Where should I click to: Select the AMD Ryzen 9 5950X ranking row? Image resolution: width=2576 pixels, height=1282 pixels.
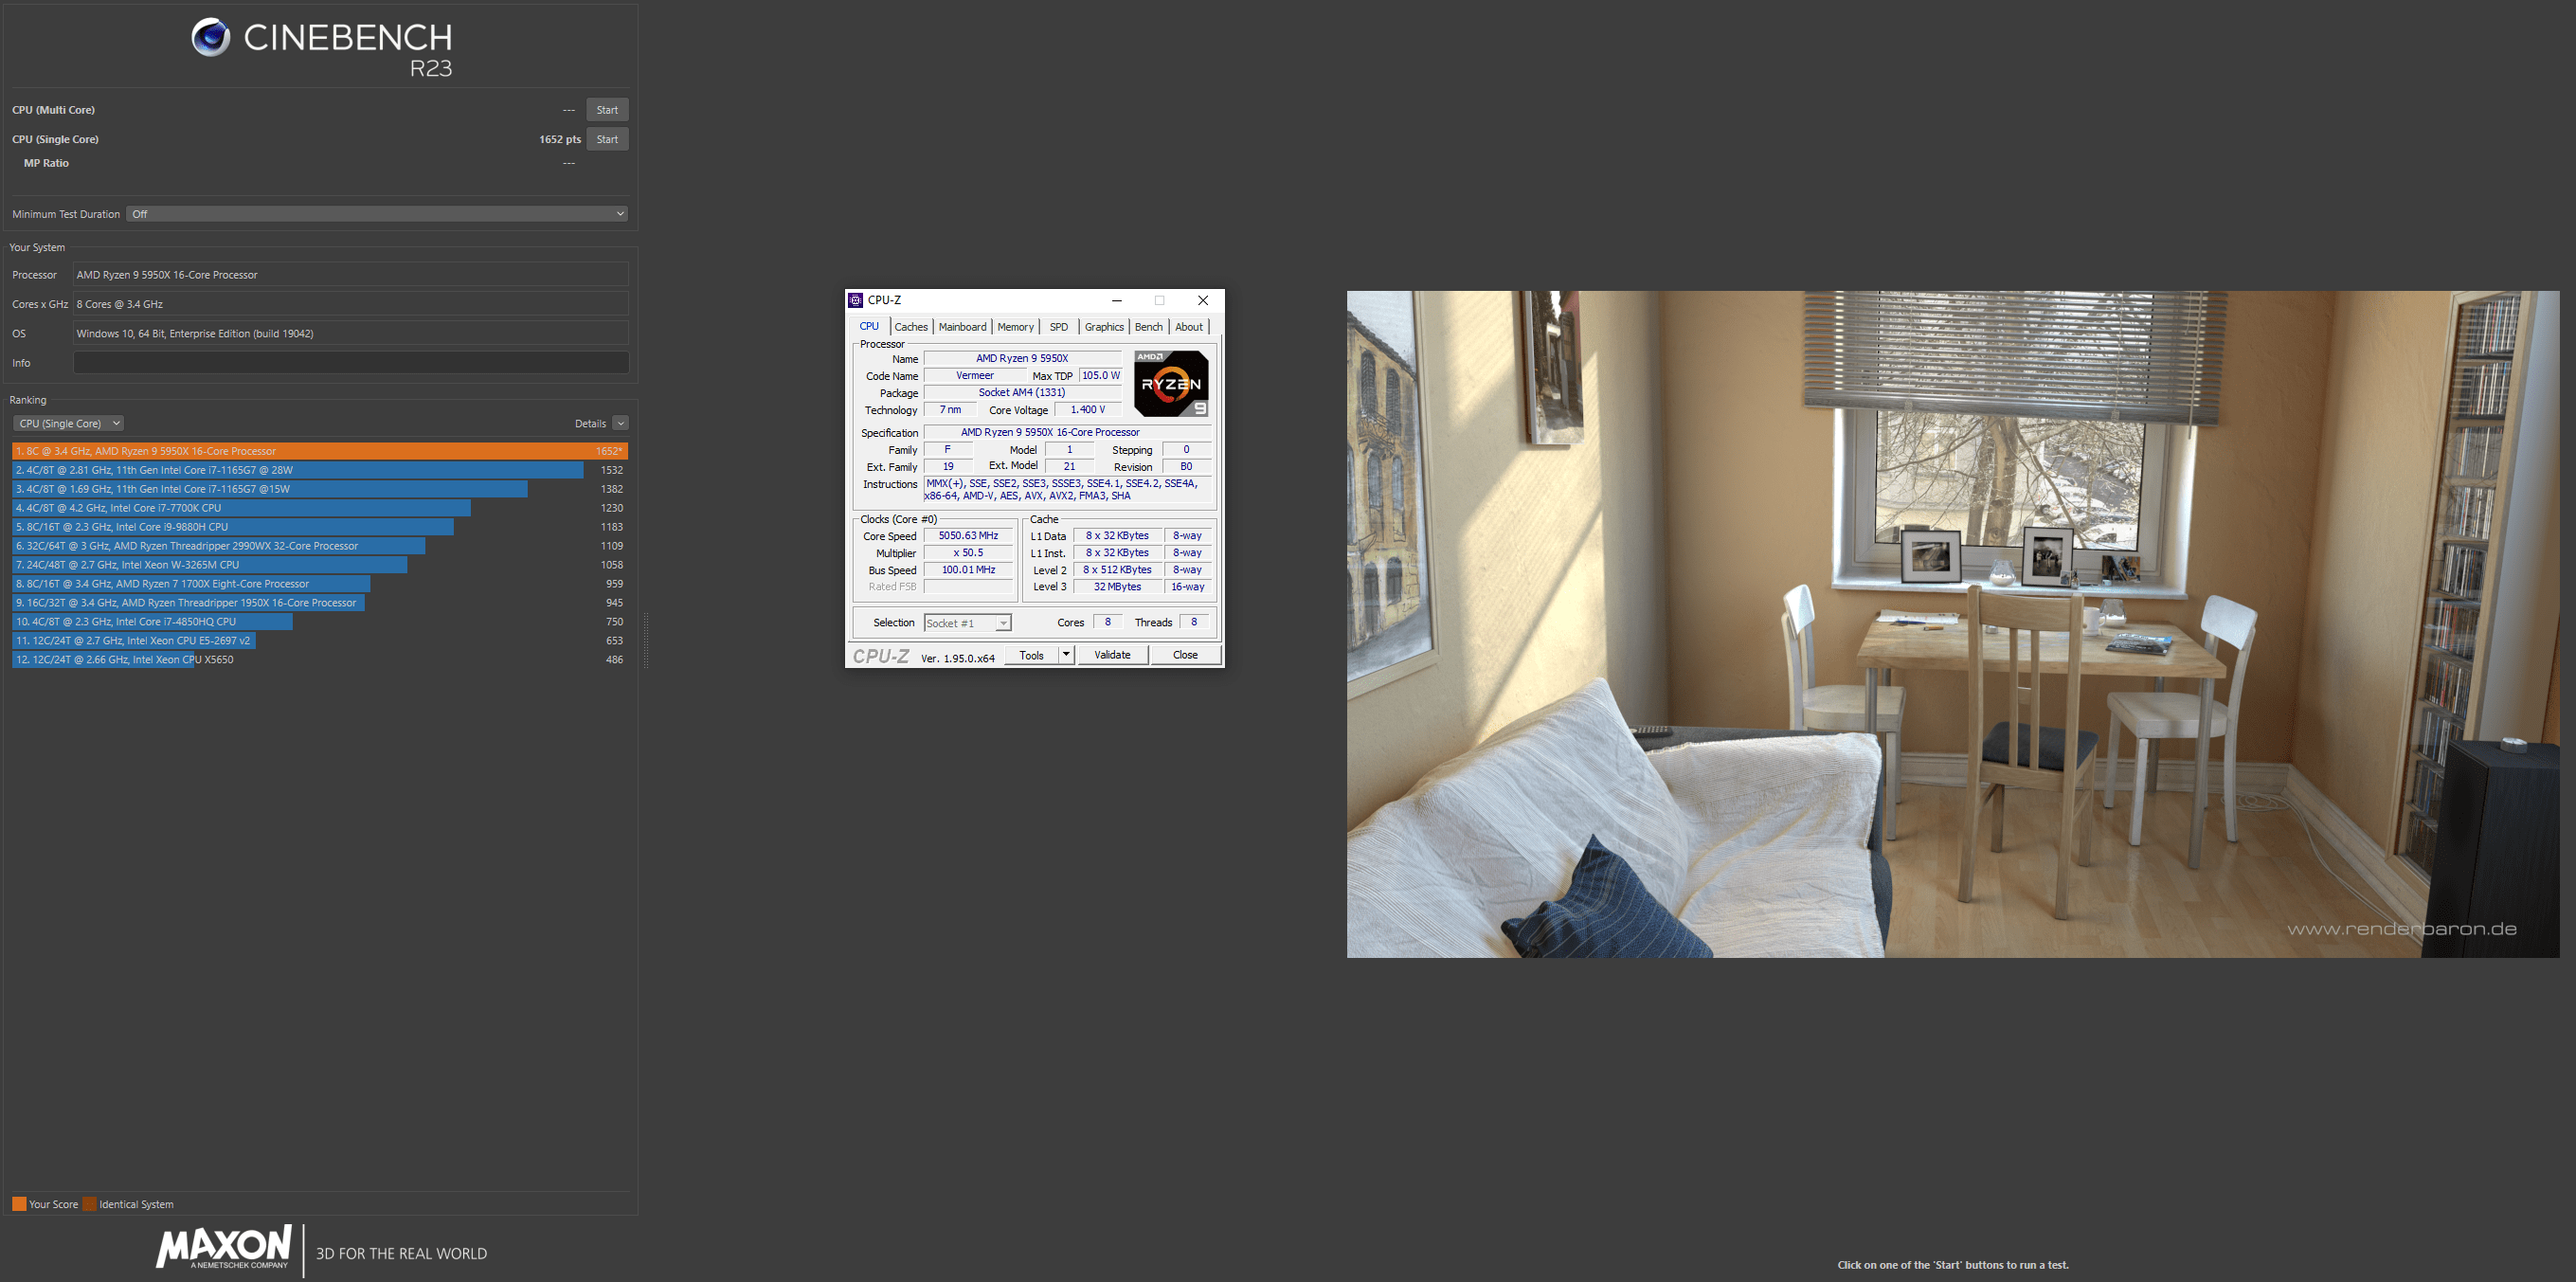tap(320, 451)
